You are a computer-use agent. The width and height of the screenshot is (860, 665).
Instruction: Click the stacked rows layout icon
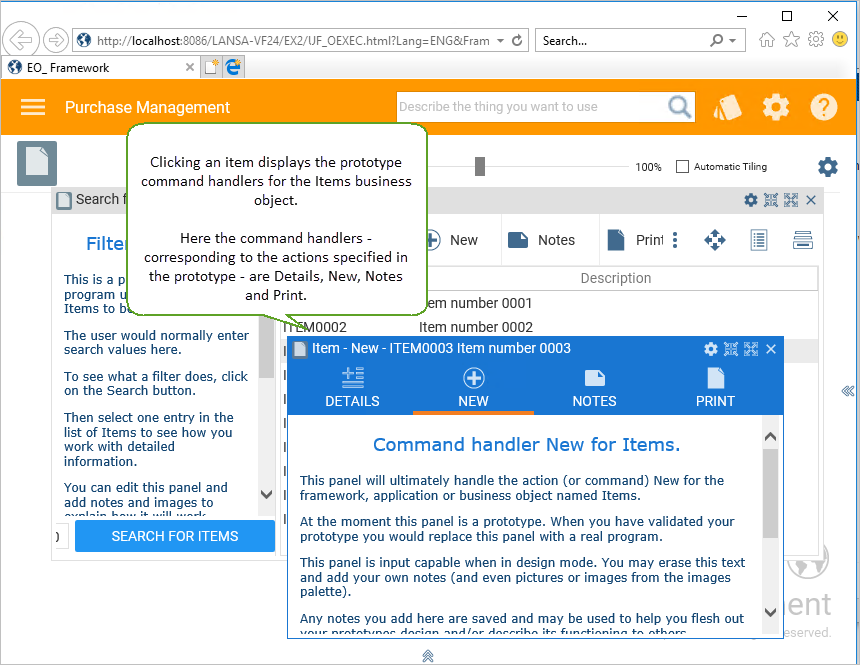(x=802, y=240)
